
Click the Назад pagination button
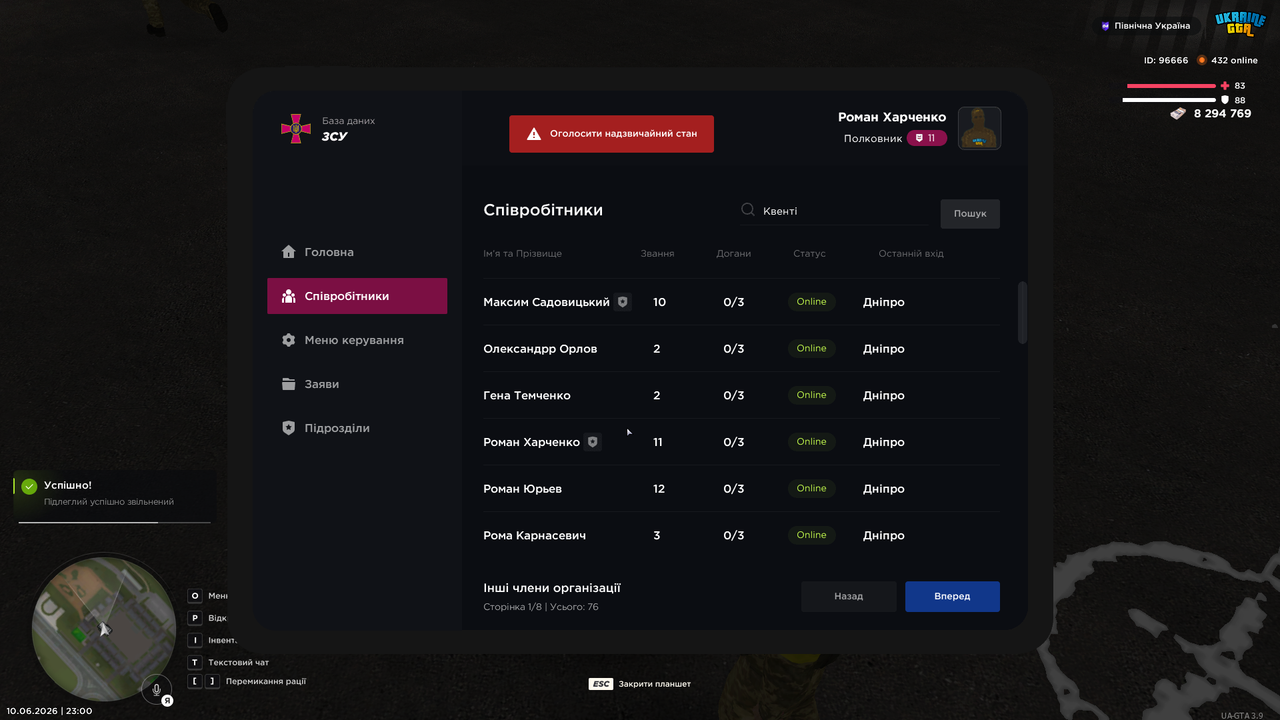point(849,596)
